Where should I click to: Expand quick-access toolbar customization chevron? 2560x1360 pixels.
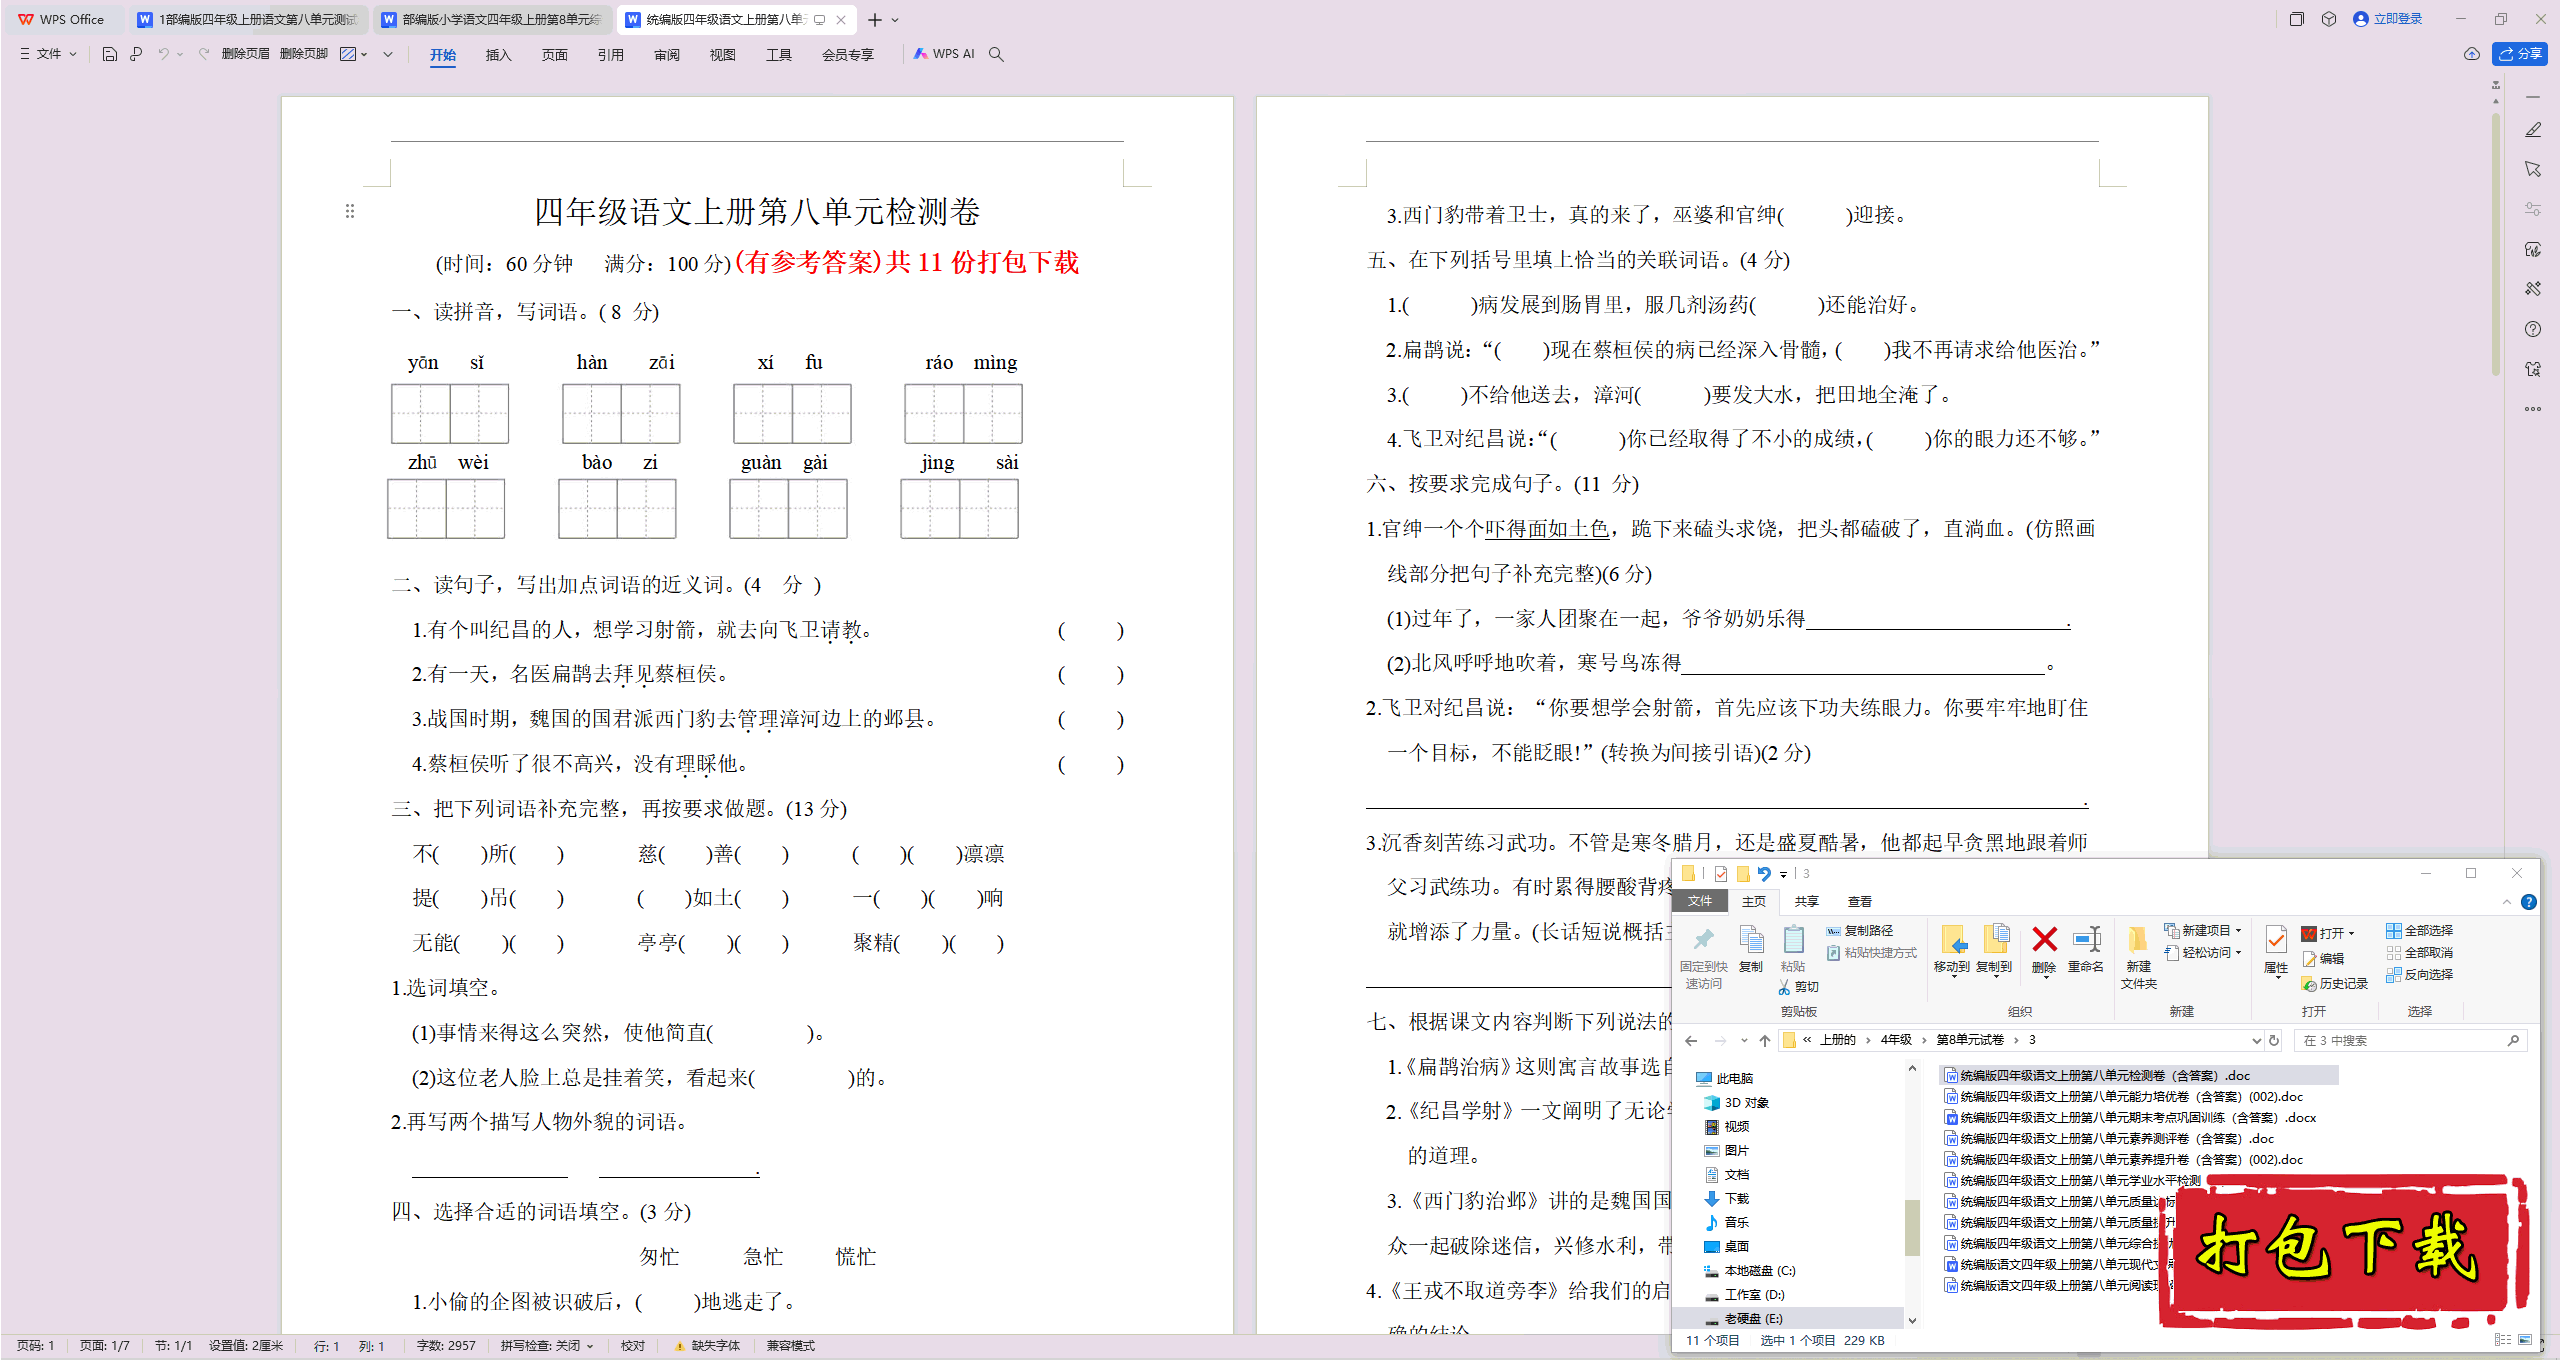pyautogui.click(x=388, y=54)
